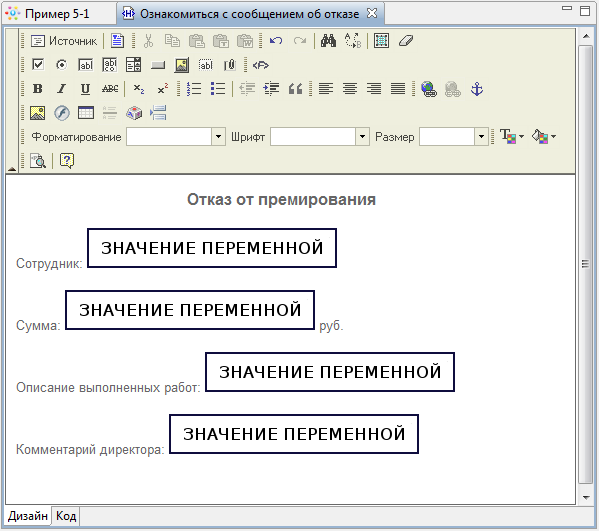Click the Templates document icon
This screenshot has width=599, height=531.
[117, 41]
